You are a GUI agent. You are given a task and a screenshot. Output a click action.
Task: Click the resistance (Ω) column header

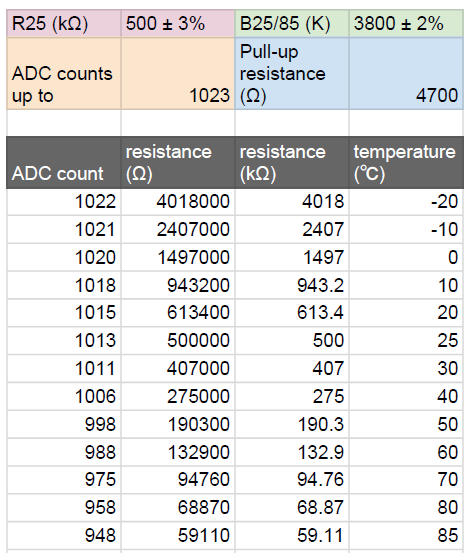coord(178,162)
